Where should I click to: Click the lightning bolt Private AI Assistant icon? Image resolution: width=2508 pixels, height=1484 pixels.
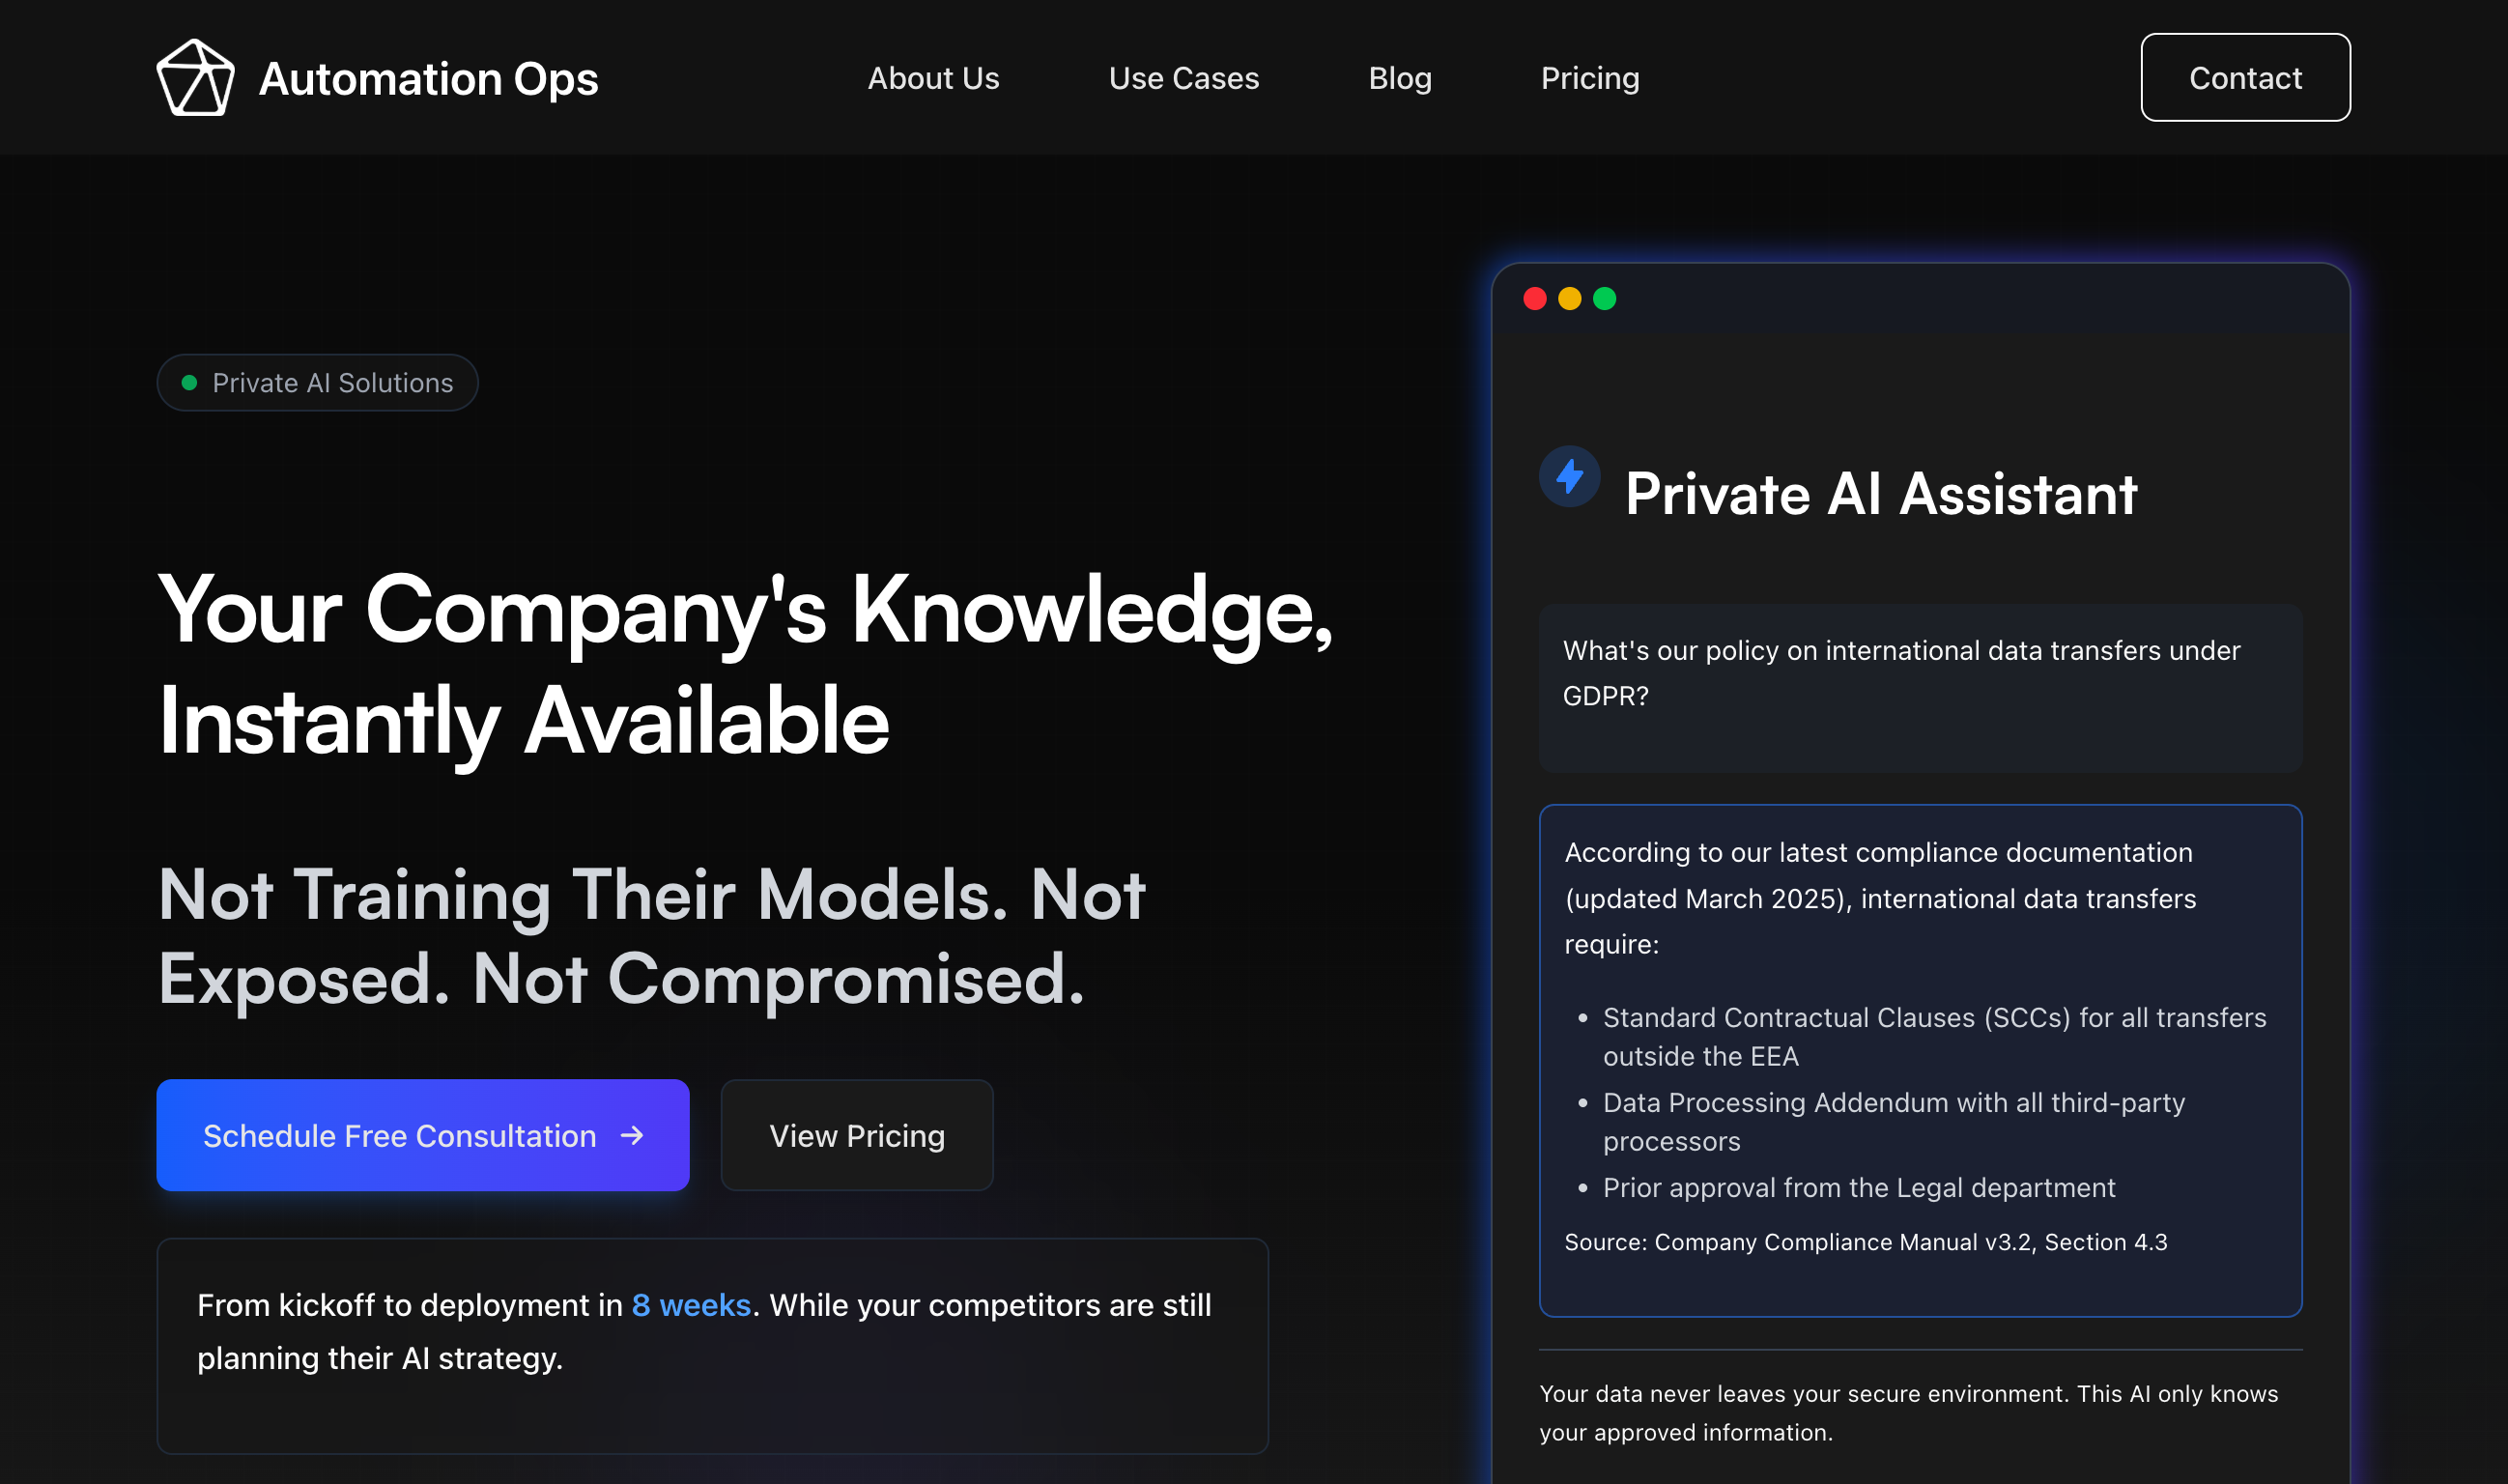click(x=1569, y=477)
